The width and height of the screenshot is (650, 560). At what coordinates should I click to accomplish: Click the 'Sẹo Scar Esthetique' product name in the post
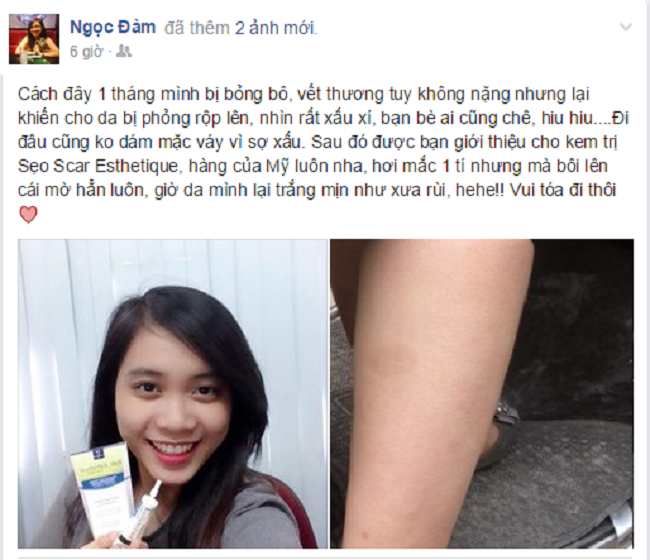(98, 166)
